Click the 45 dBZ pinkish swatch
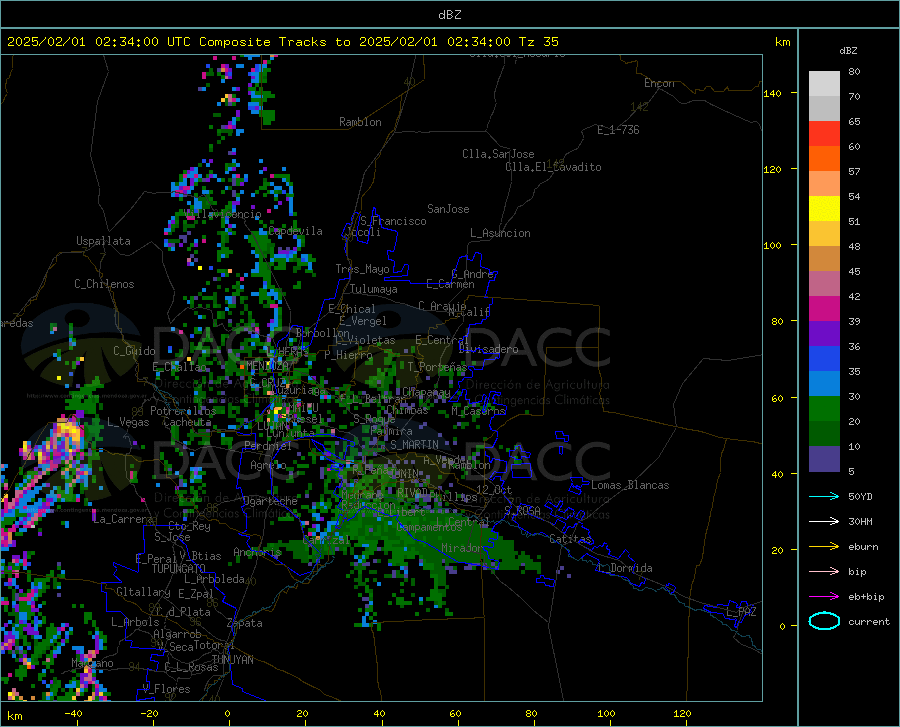 click(824, 283)
